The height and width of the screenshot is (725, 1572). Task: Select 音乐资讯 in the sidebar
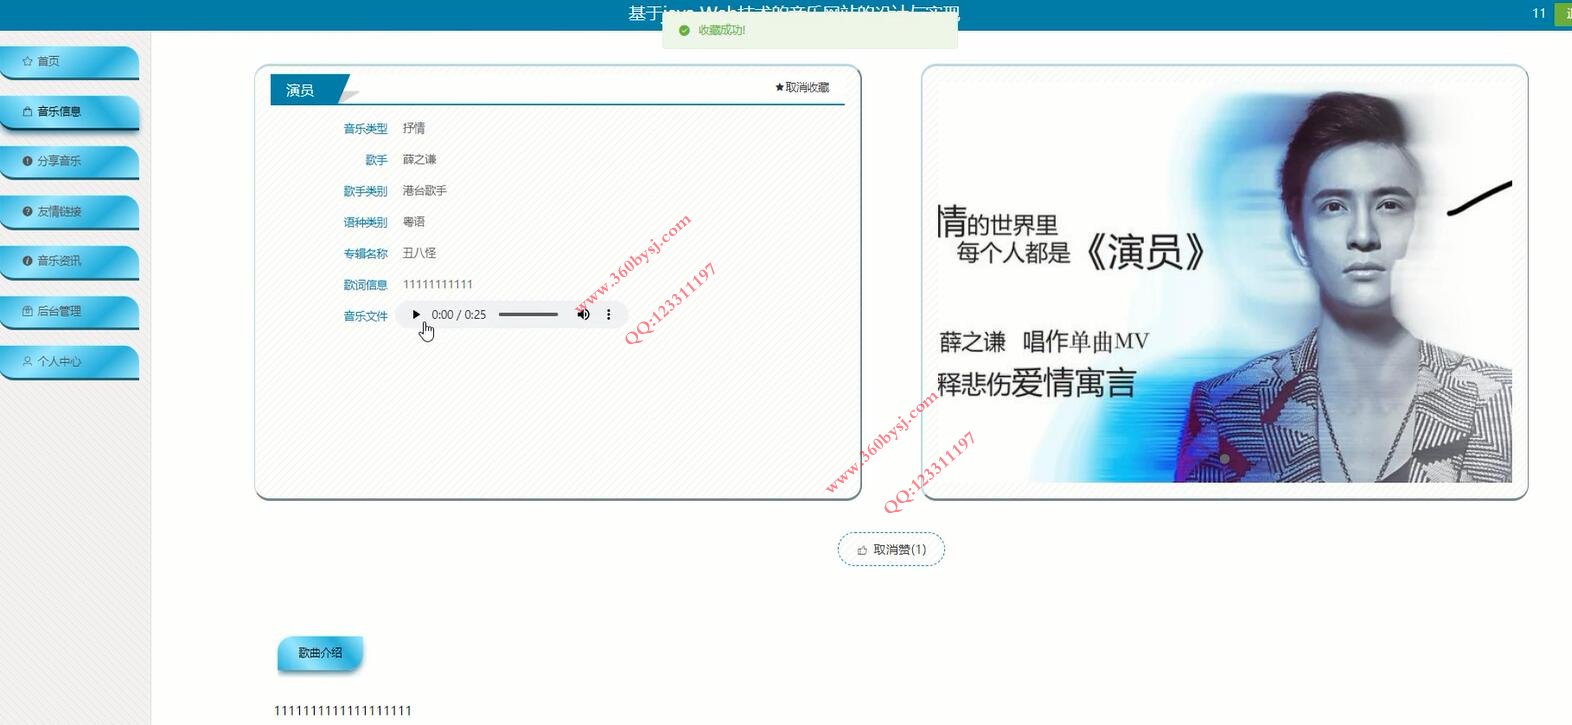(69, 261)
